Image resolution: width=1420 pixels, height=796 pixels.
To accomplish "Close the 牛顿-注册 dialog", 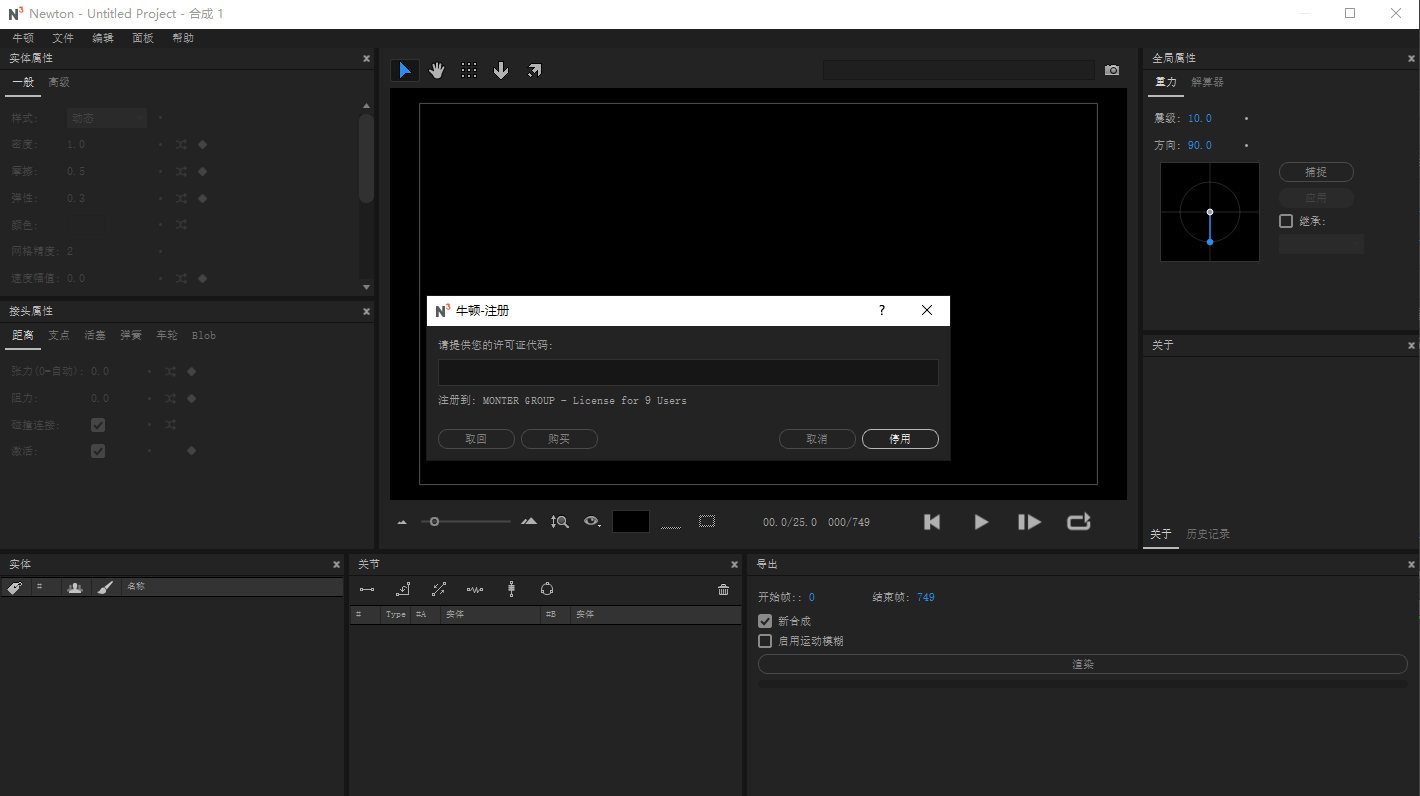I will (x=927, y=311).
